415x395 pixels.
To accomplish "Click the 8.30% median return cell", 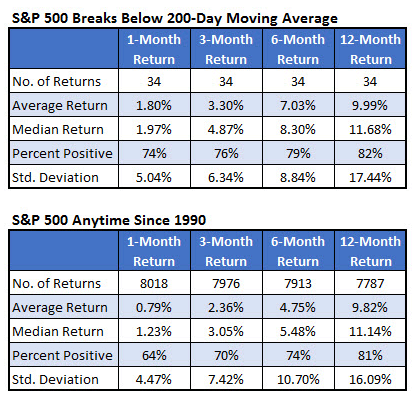I will [x=298, y=129].
